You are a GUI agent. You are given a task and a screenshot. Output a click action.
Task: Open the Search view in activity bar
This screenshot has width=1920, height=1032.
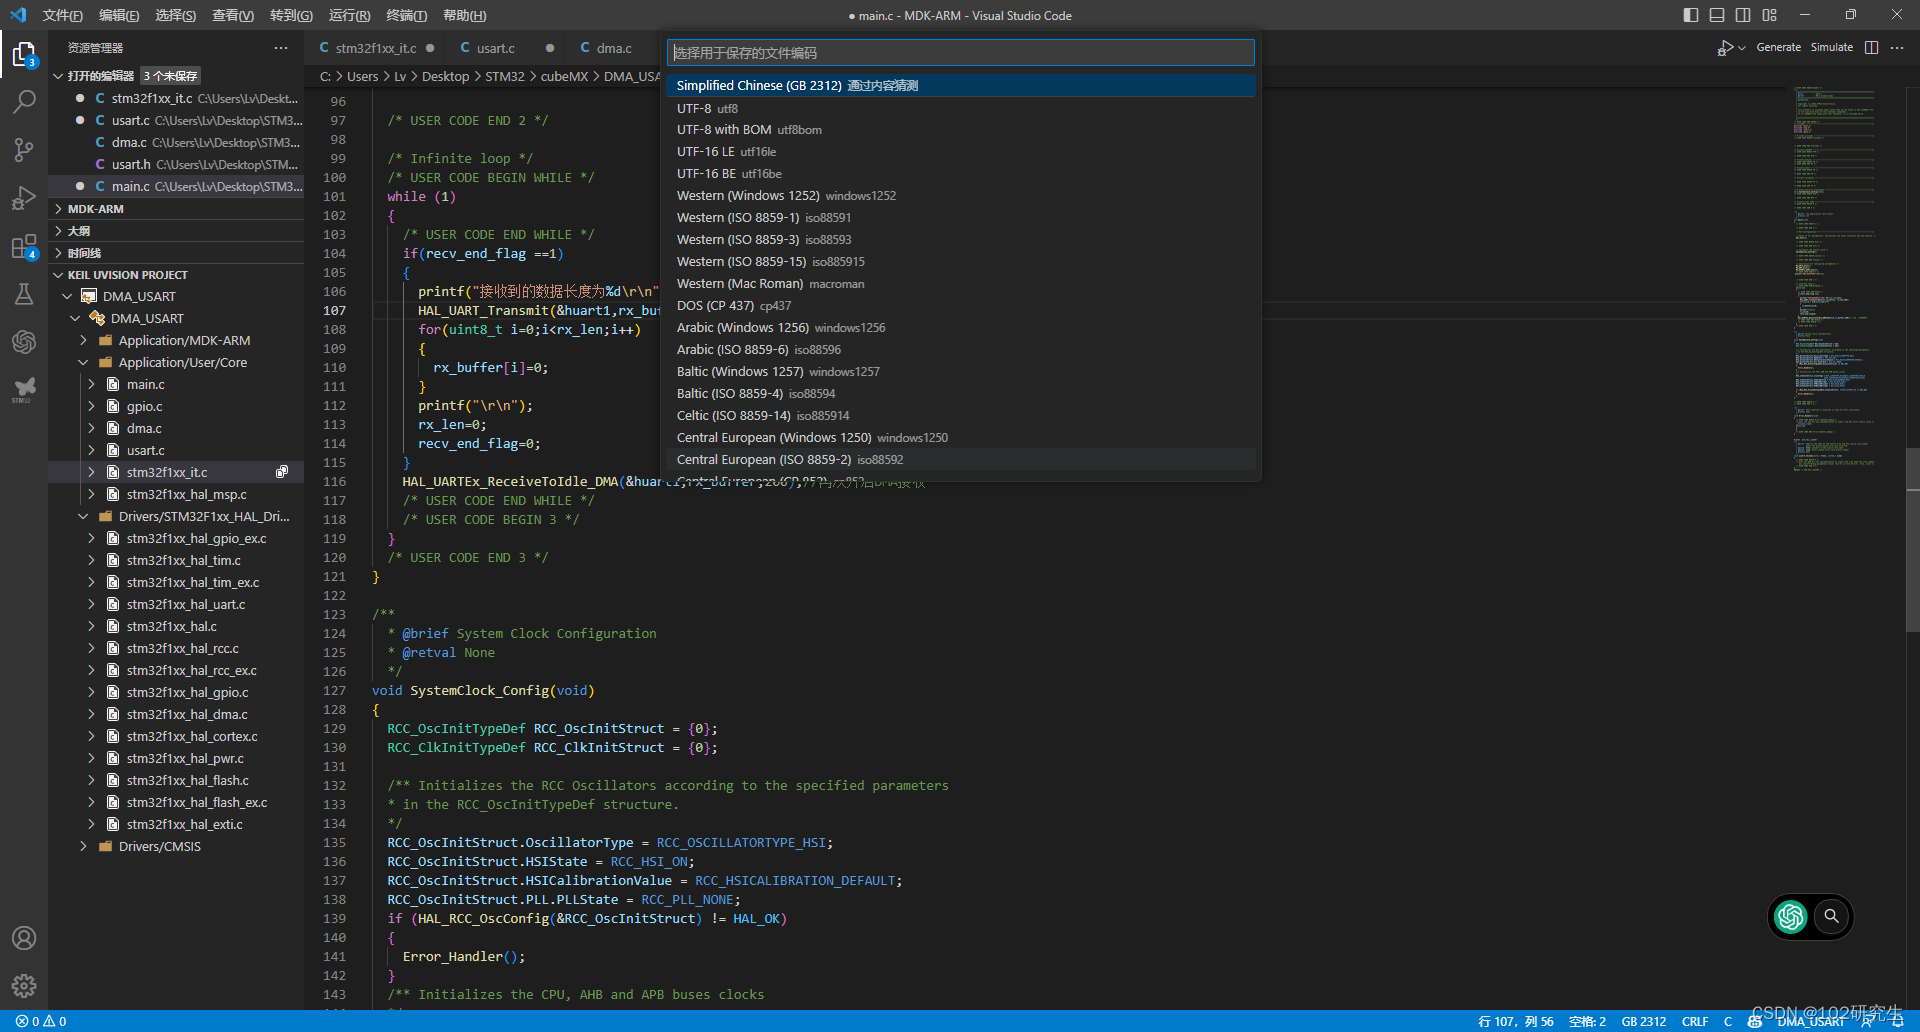point(24,102)
